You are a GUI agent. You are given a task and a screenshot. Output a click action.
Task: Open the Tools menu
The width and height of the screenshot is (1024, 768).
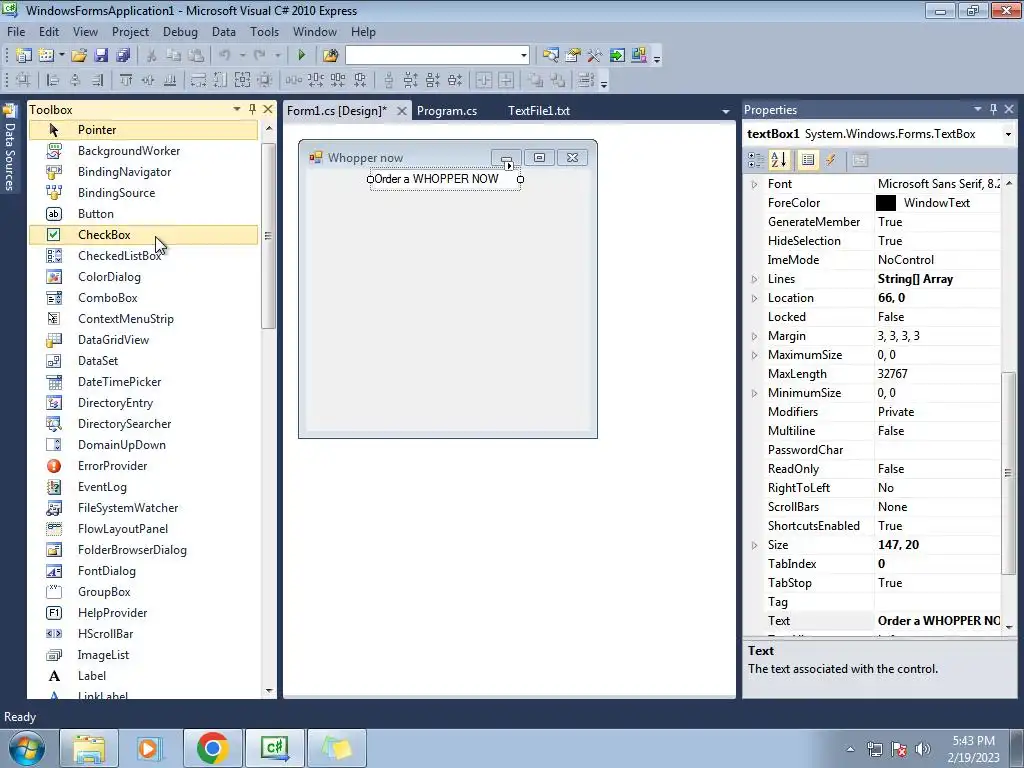click(x=264, y=31)
